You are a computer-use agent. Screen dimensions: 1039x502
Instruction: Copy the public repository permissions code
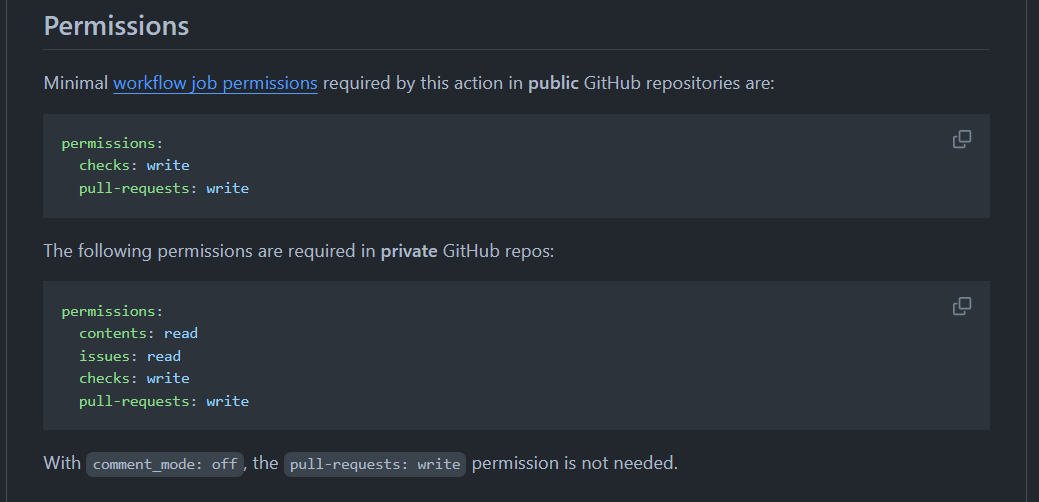tap(961, 139)
